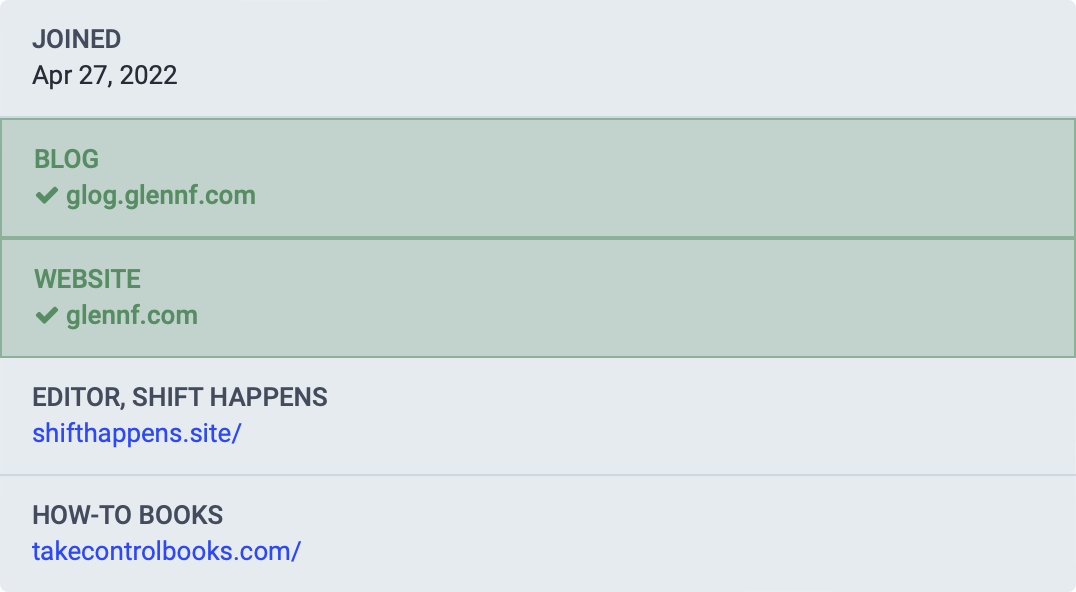Open the shifthappens.site link
This screenshot has height=592, width=1076.
[136, 434]
